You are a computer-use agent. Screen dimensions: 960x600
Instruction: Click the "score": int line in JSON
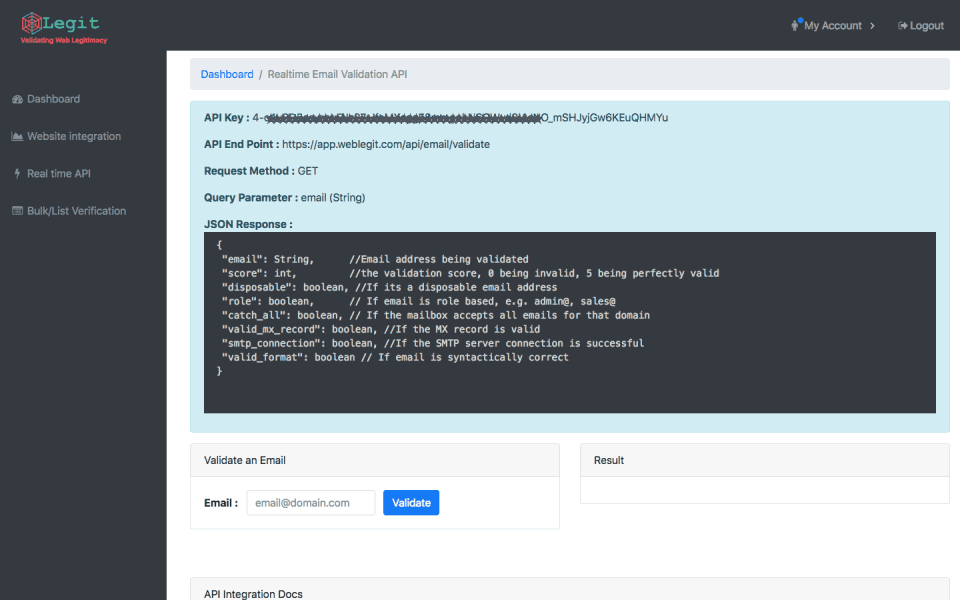tap(470, 273)
